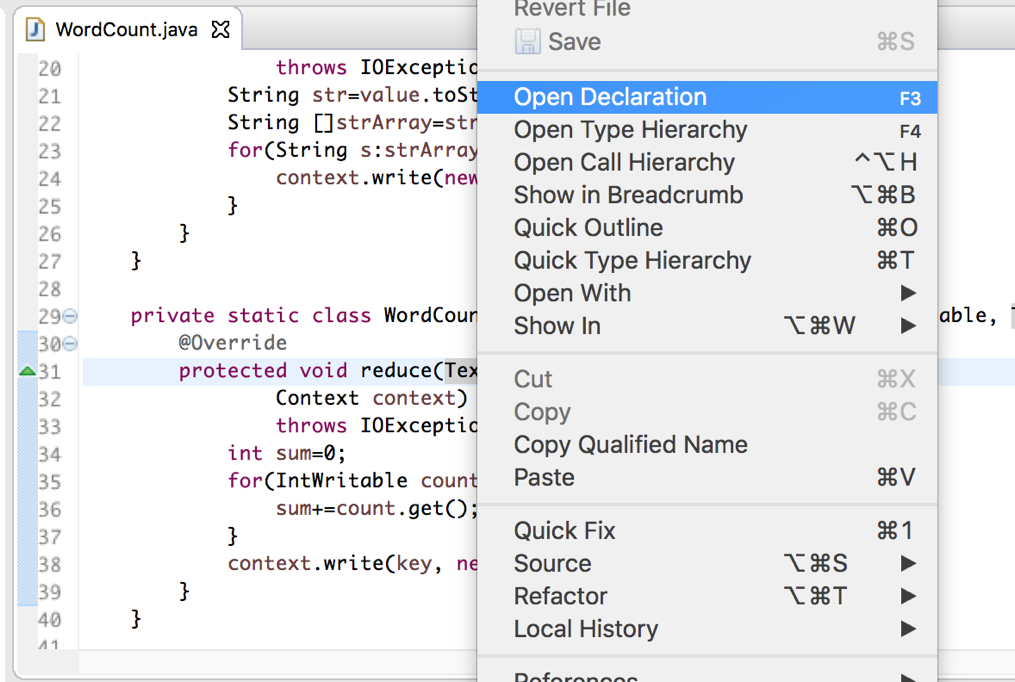Click 'sum+=count.get();' on line 36
The image size is (1015, 682).
[377, 509]
